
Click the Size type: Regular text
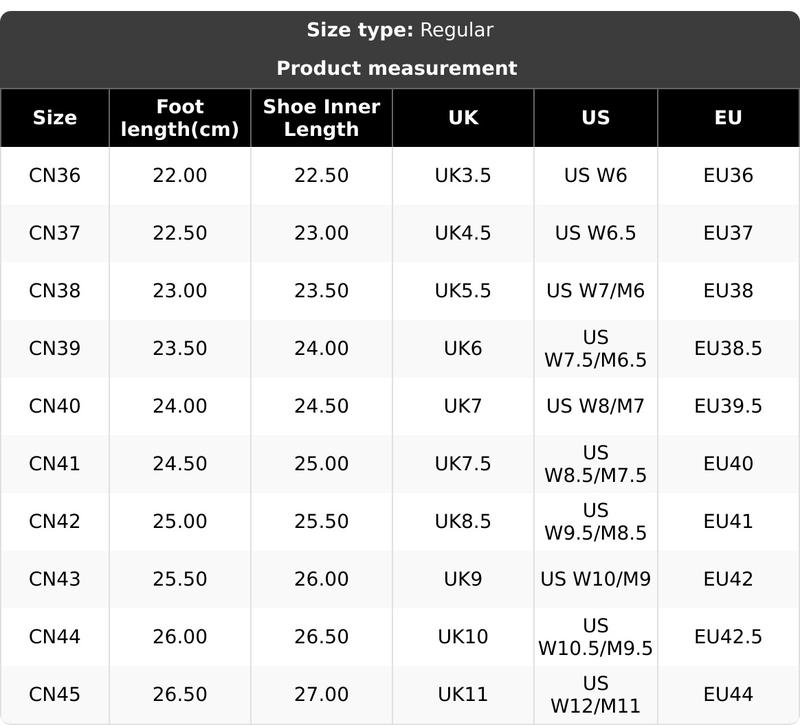pyautogui.click(x=400, y=30)
